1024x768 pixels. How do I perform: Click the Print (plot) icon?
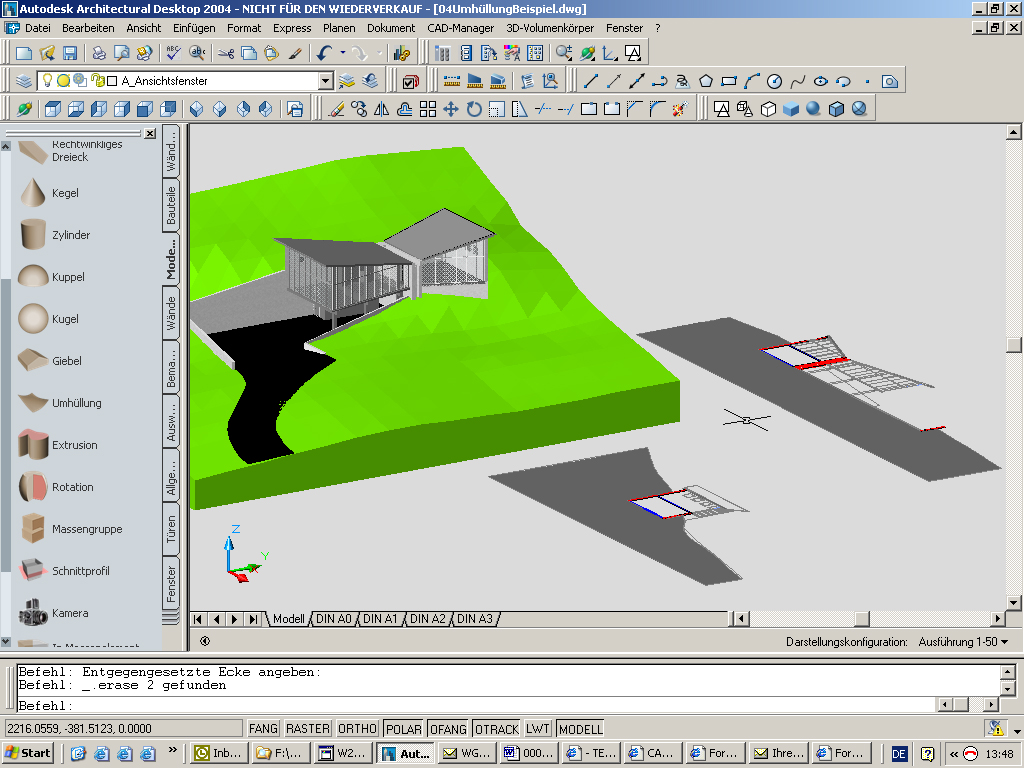pos(99,54)
